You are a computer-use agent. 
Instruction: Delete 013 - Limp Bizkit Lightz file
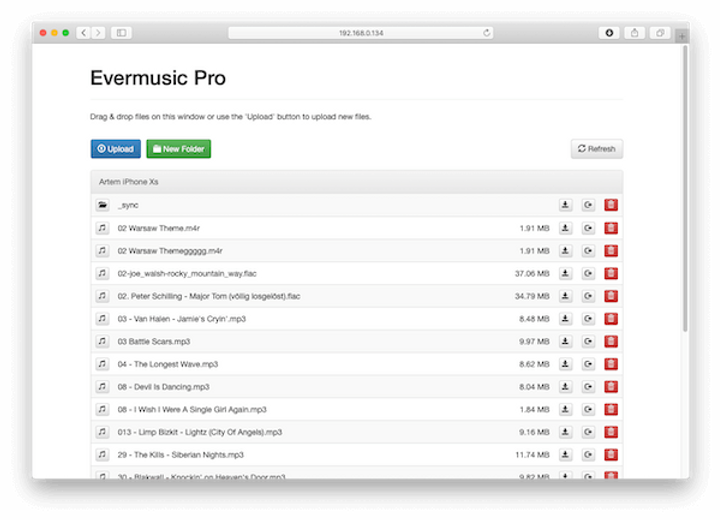[611, 432]
